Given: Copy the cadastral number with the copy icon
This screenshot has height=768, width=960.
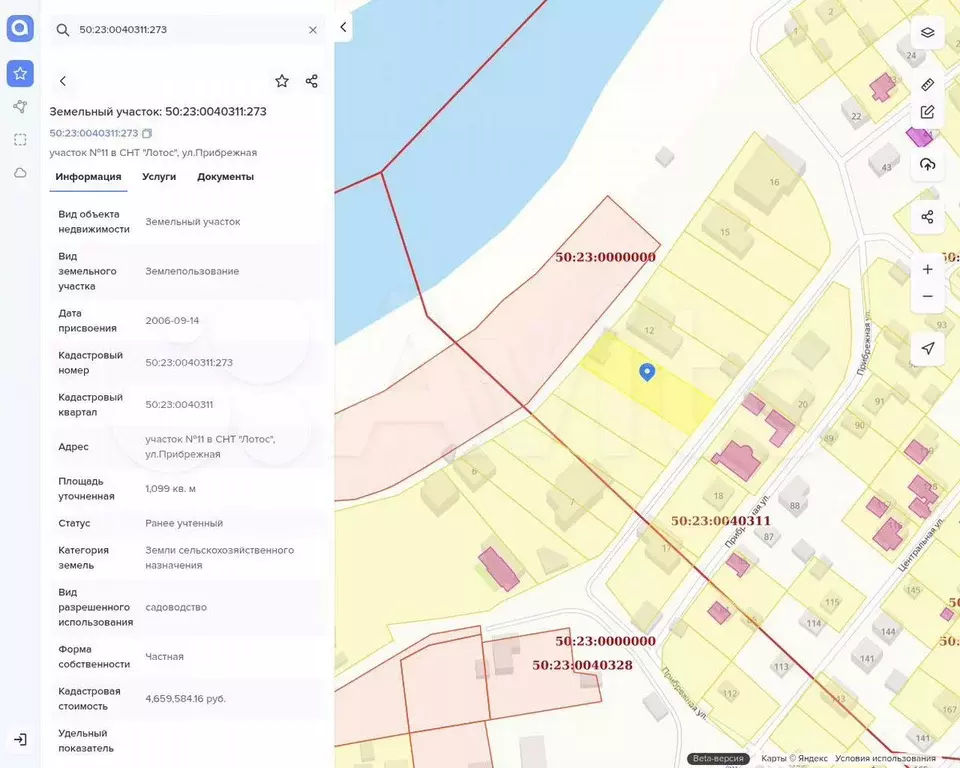Looking at the screenshot, I should [x=147, y=133].
